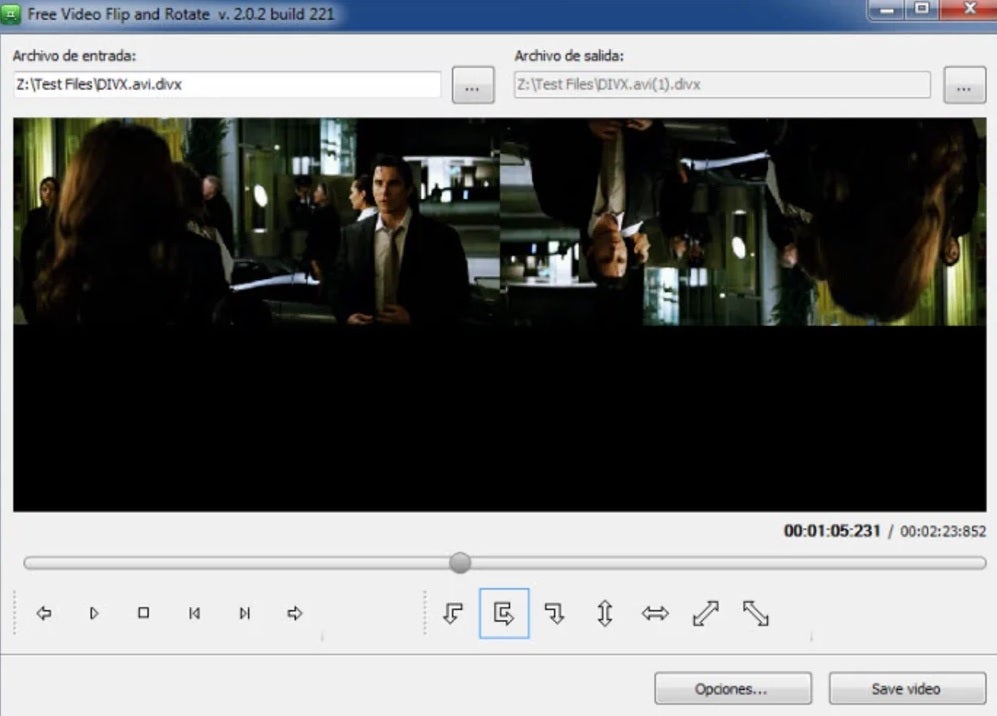Viewport: 997px width, 716px height.
Task: Browse for input file with ... button
Action: pyautogui.click(x=473, y=86)
